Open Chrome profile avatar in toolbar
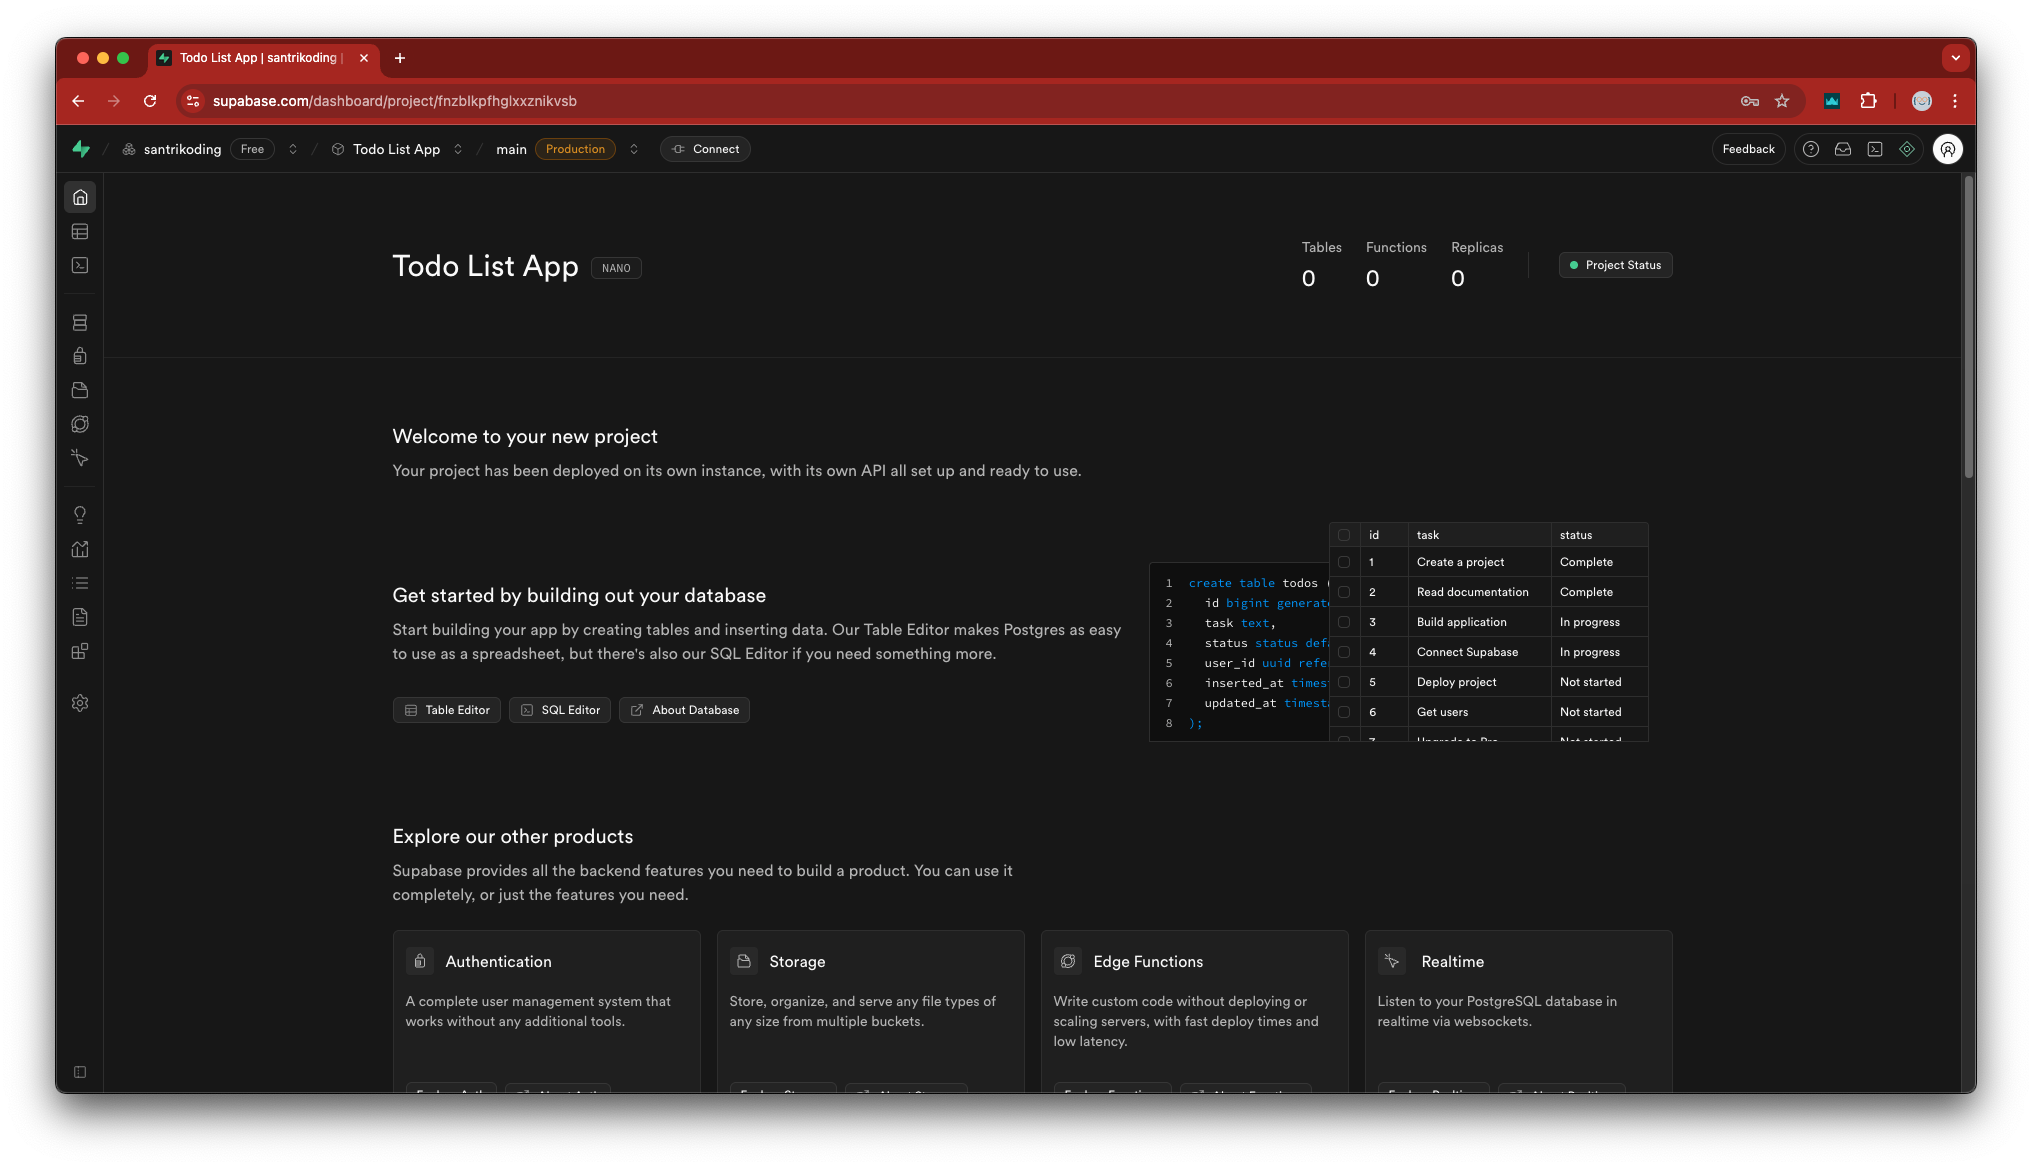 [1921, 101]
